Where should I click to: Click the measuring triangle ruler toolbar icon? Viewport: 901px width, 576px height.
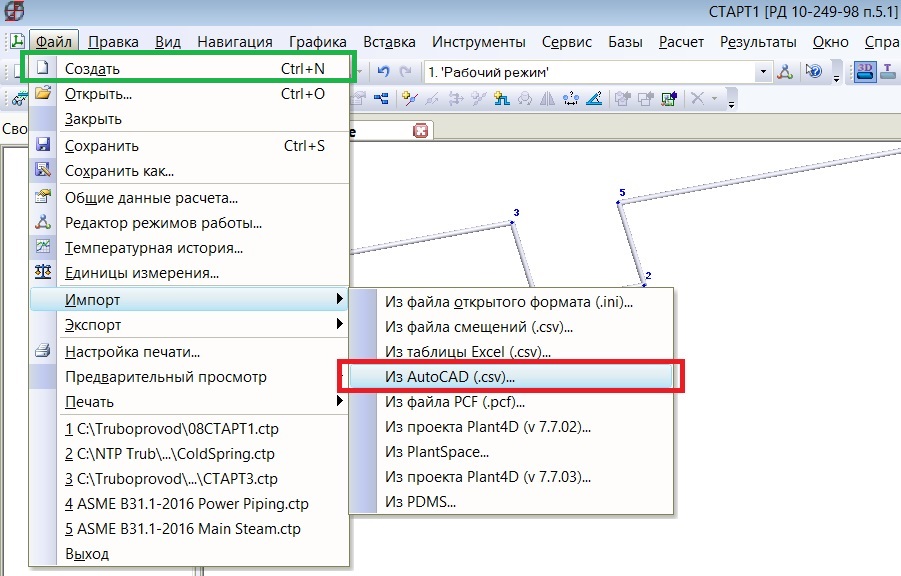pos(593,98)
